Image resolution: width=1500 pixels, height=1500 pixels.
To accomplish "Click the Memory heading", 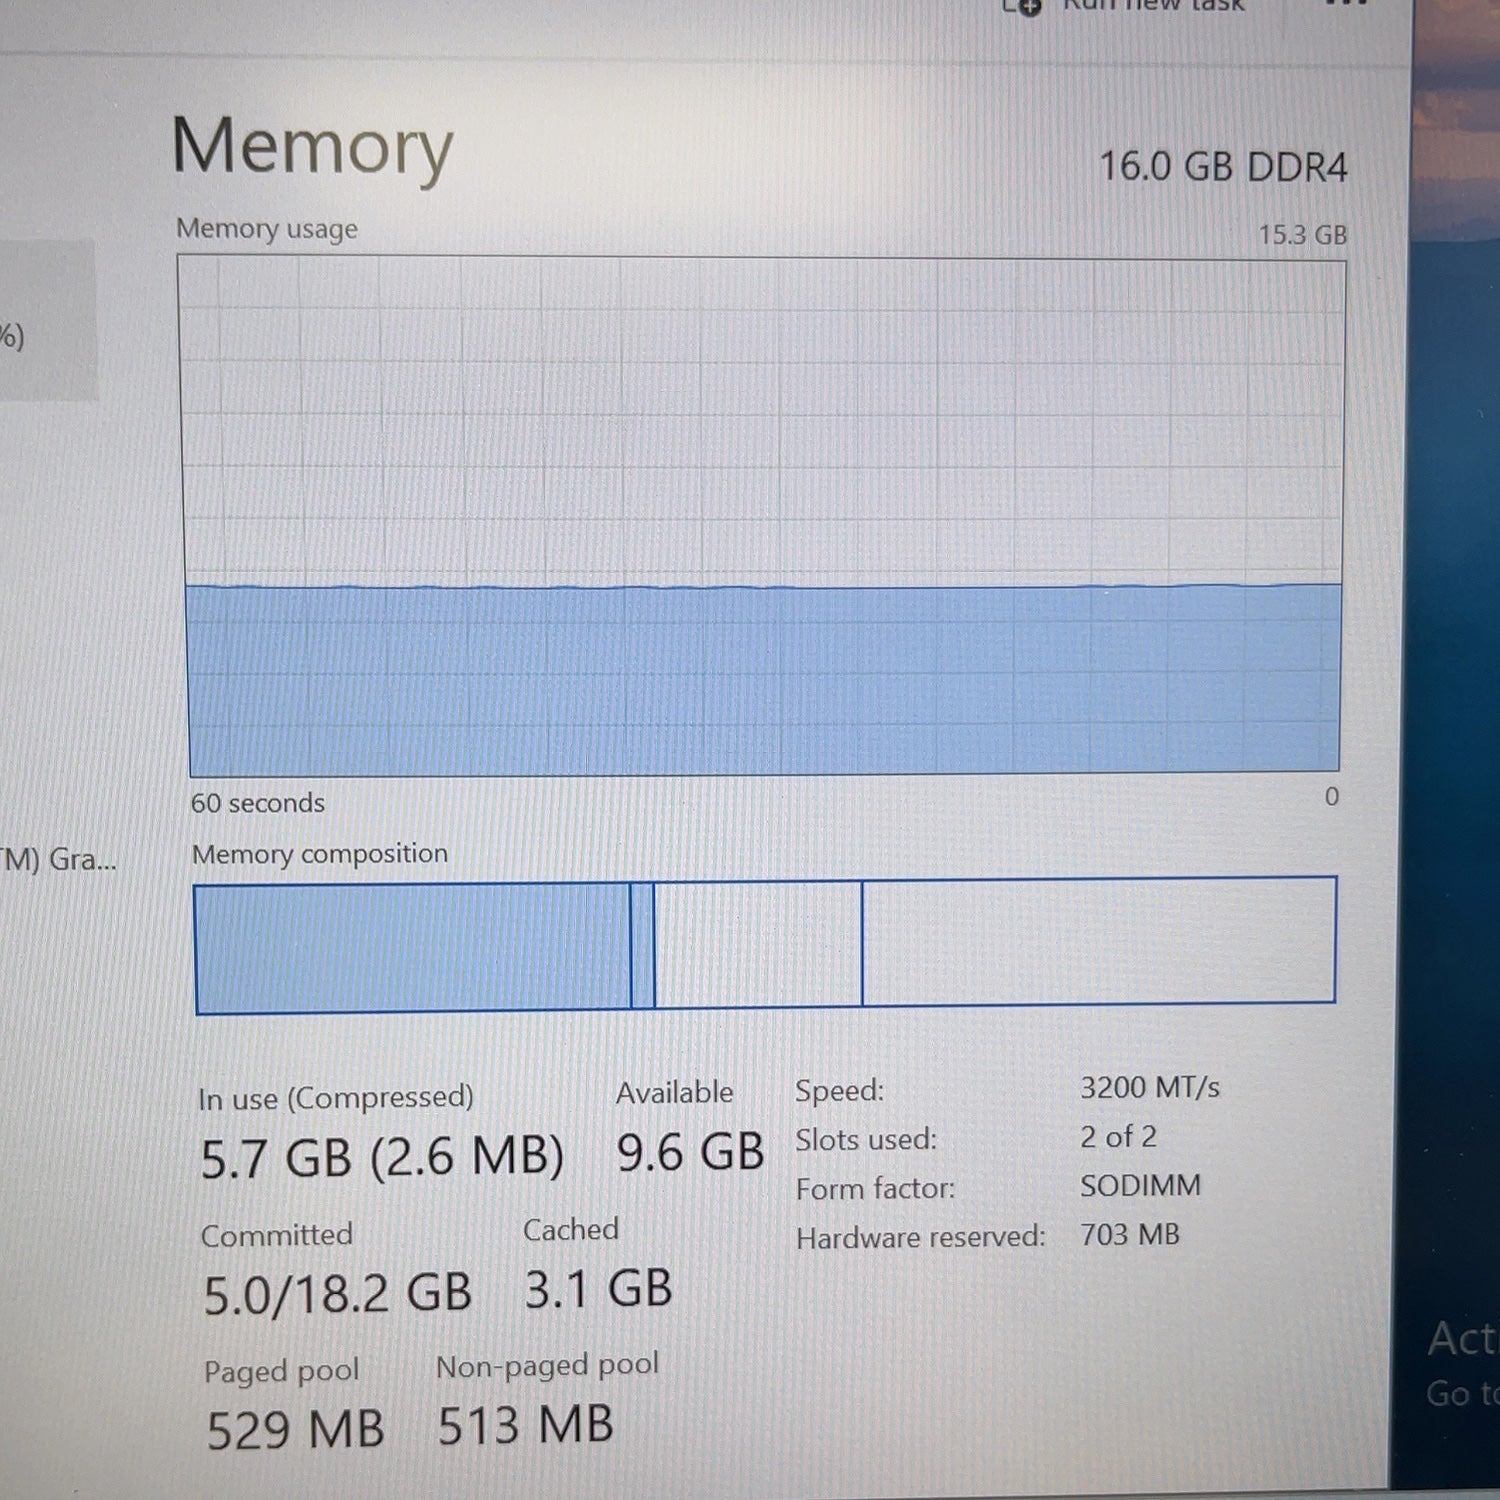I will tap(312, 148).
